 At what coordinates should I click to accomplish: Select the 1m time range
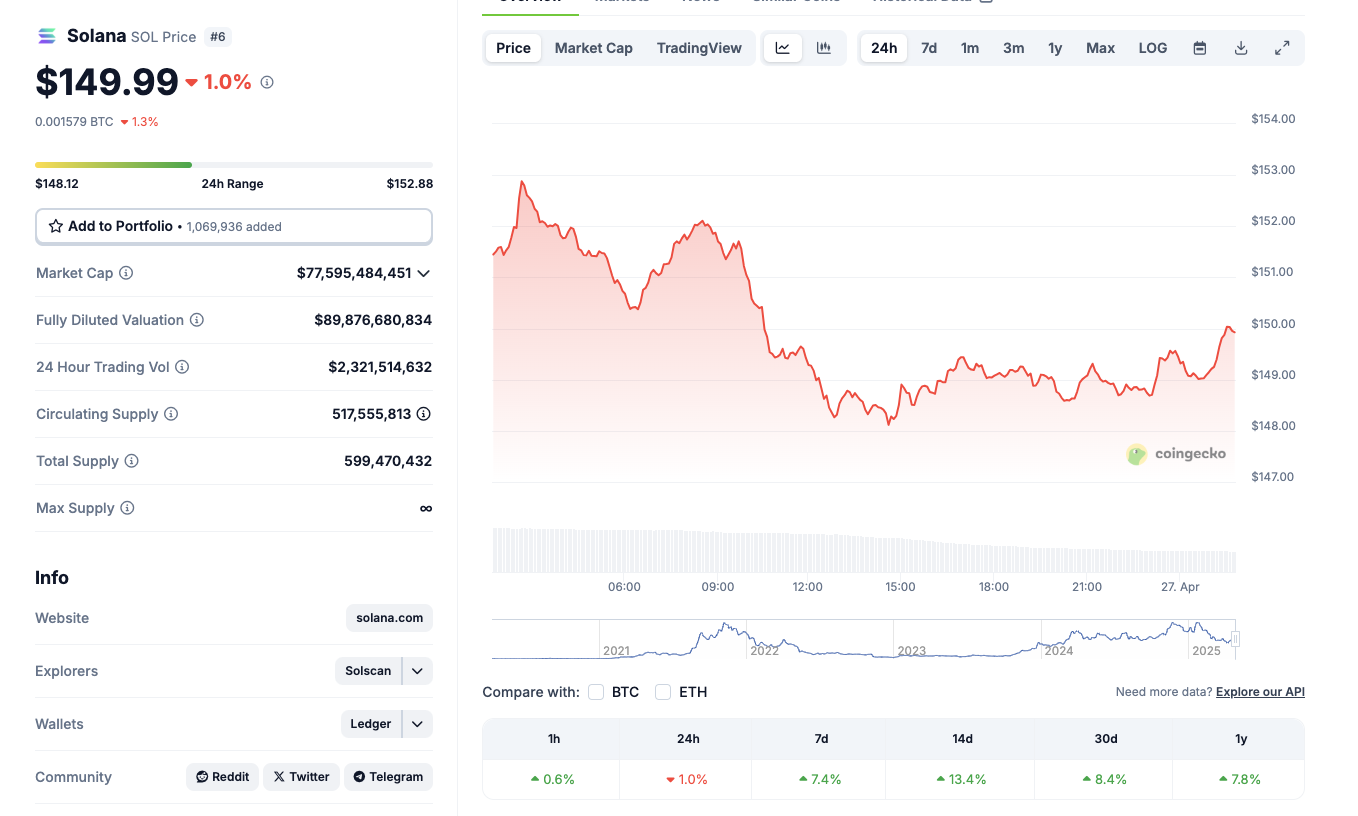click(970, 48)
